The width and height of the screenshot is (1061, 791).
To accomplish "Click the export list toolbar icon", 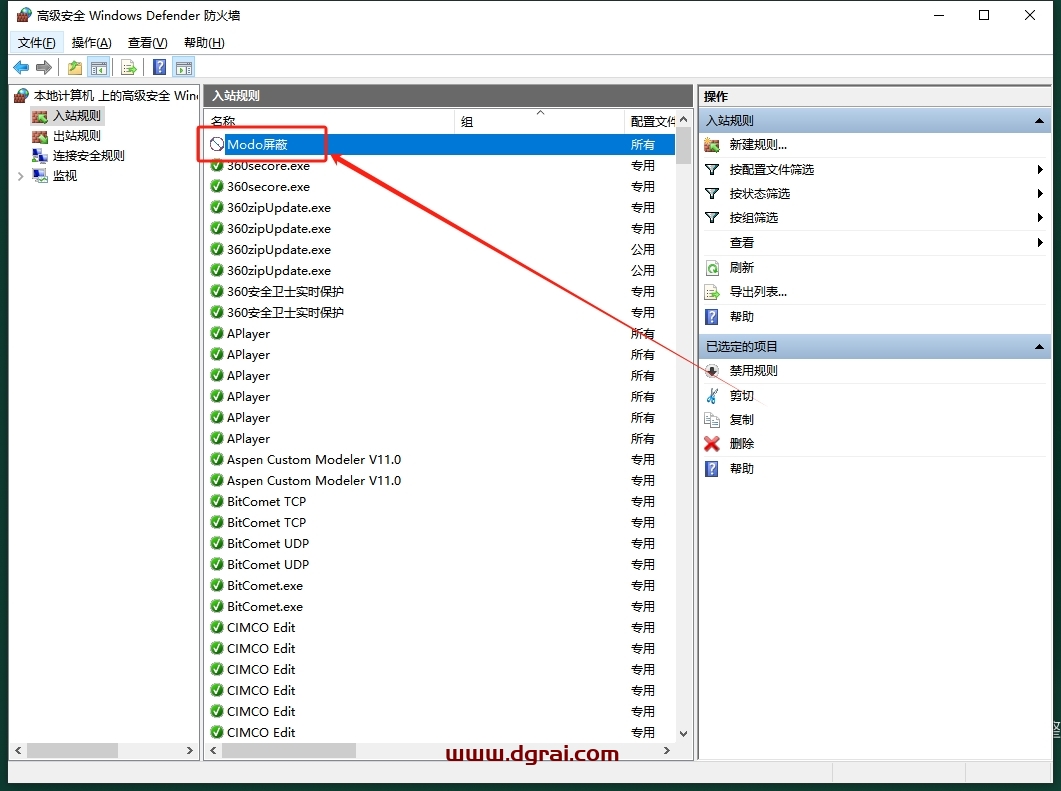I will point(129,67).
